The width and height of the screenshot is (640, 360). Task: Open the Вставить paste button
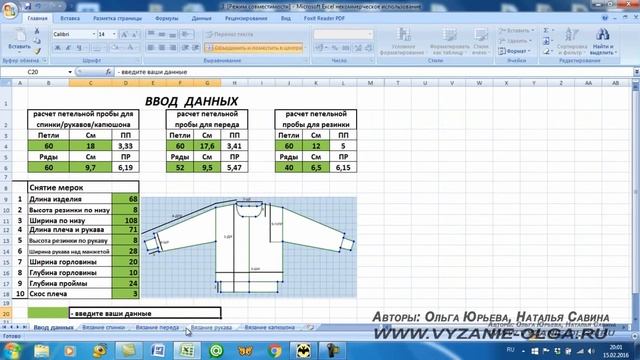tap(19, 41)
